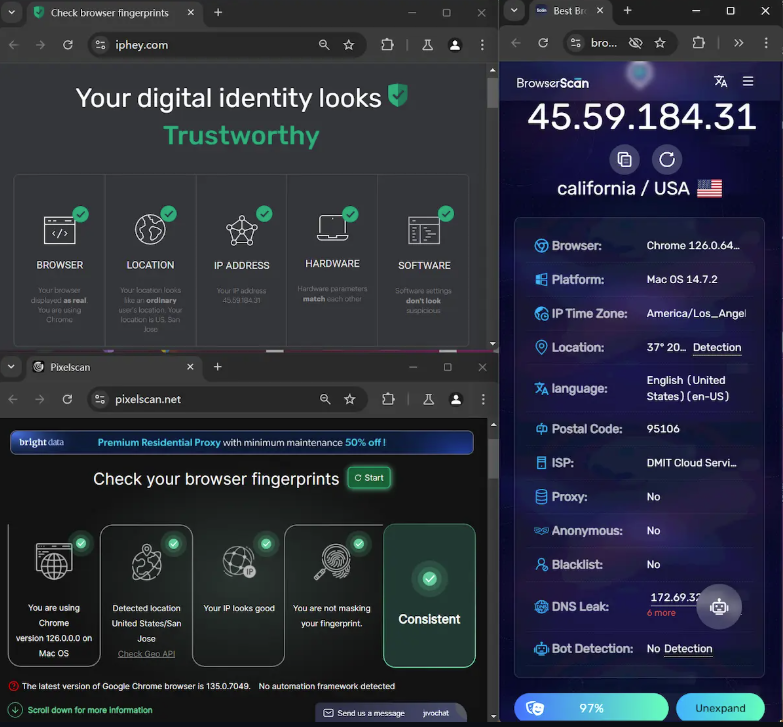Open profile avatar in iphey.com window
Image resolution: width=783 pixels, height=727 pixels.
455,45
